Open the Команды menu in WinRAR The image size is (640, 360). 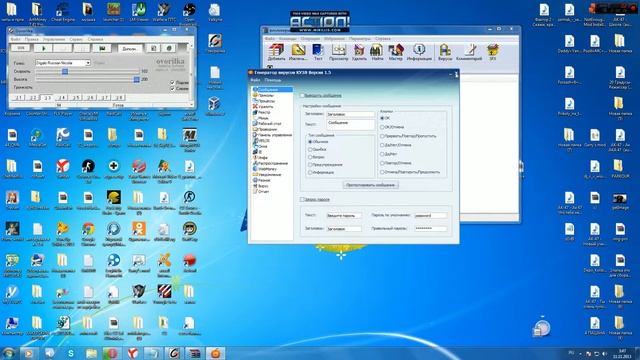pyautogui.click(x=287, y=39)
